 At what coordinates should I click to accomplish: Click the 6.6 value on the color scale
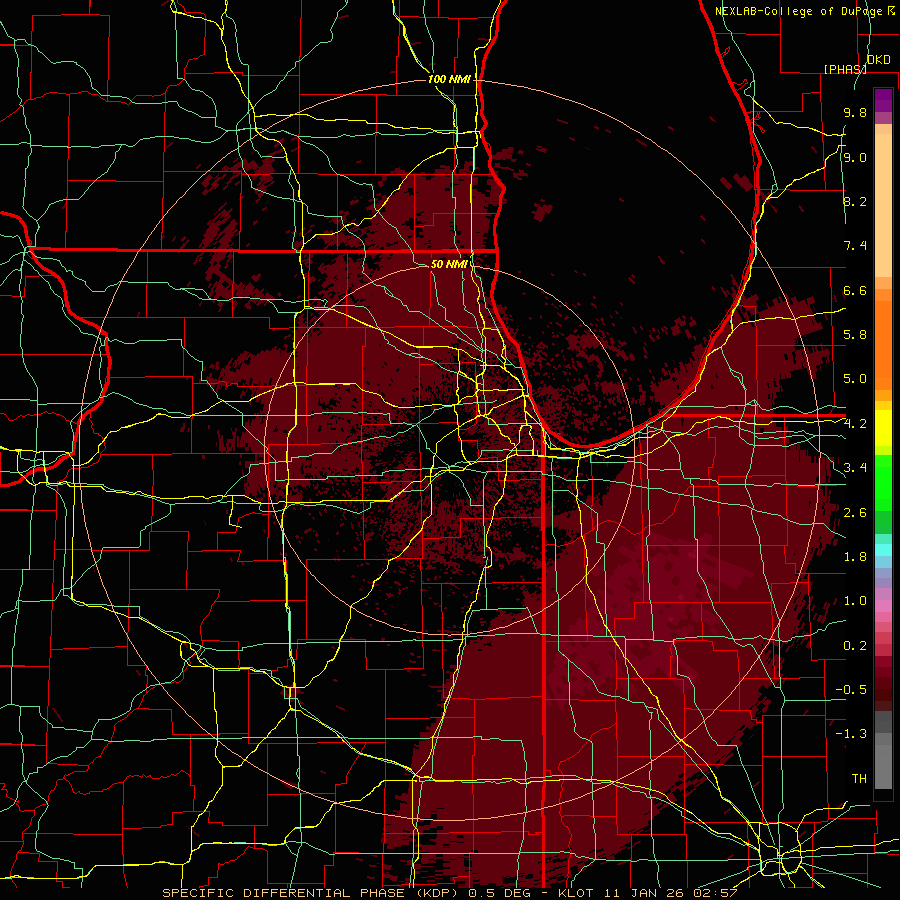point(855,290)
